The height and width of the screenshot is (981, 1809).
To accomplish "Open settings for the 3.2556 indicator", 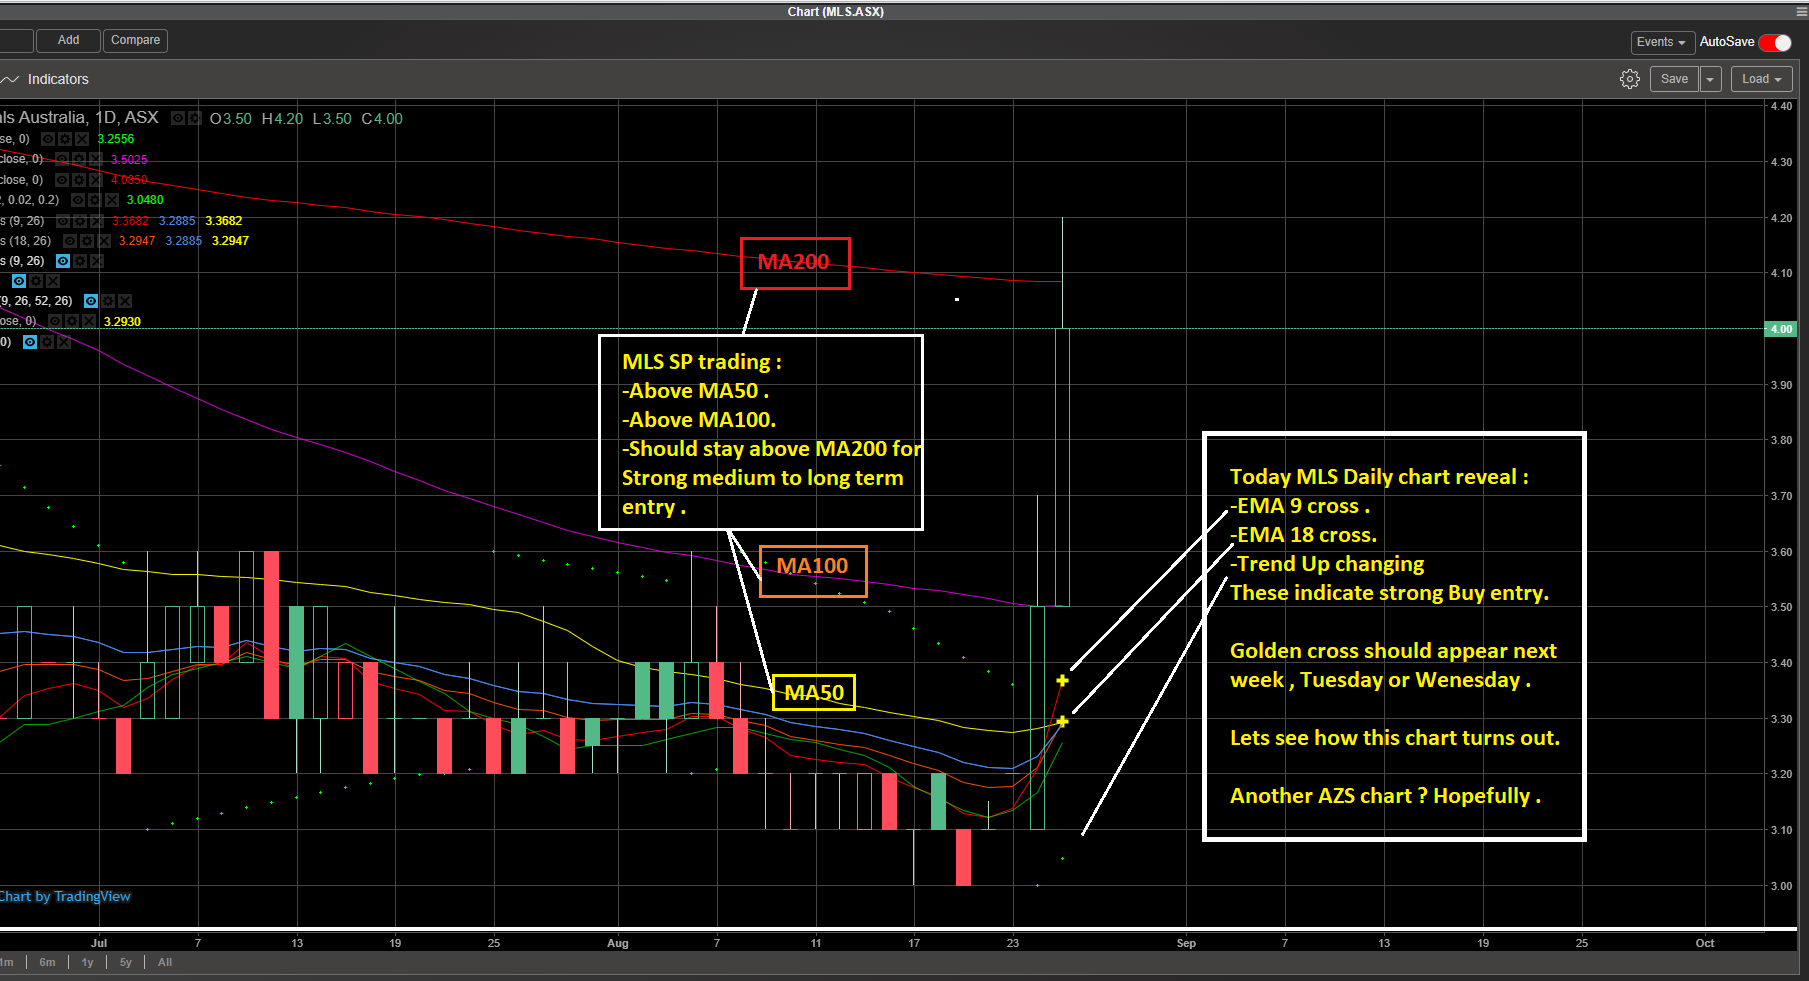I will 65,139.
